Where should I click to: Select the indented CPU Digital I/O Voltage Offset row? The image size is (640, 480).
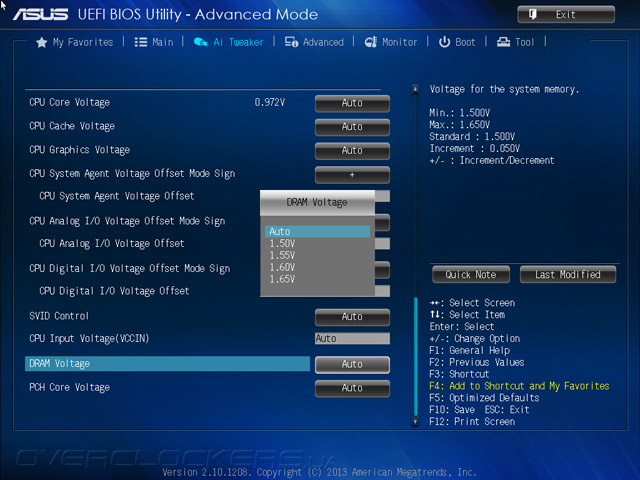click(114, 291)
